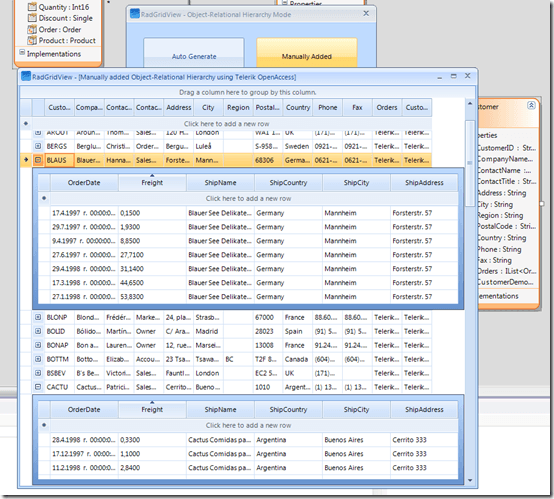Image resolution: width=554 pixels, height=499 pixels.
Task: Click the scroll down arrow of main grid
Action: [x=470, y=480]
